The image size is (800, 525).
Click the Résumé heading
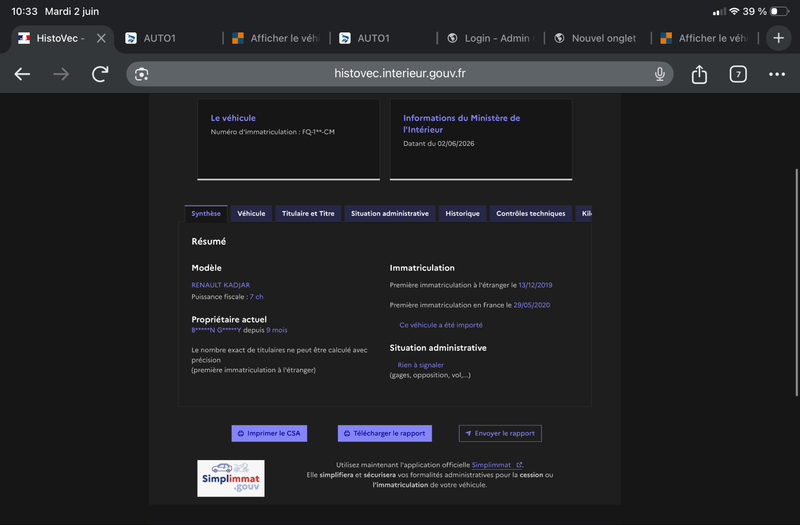pyautogui.click(x=209, y=241)
